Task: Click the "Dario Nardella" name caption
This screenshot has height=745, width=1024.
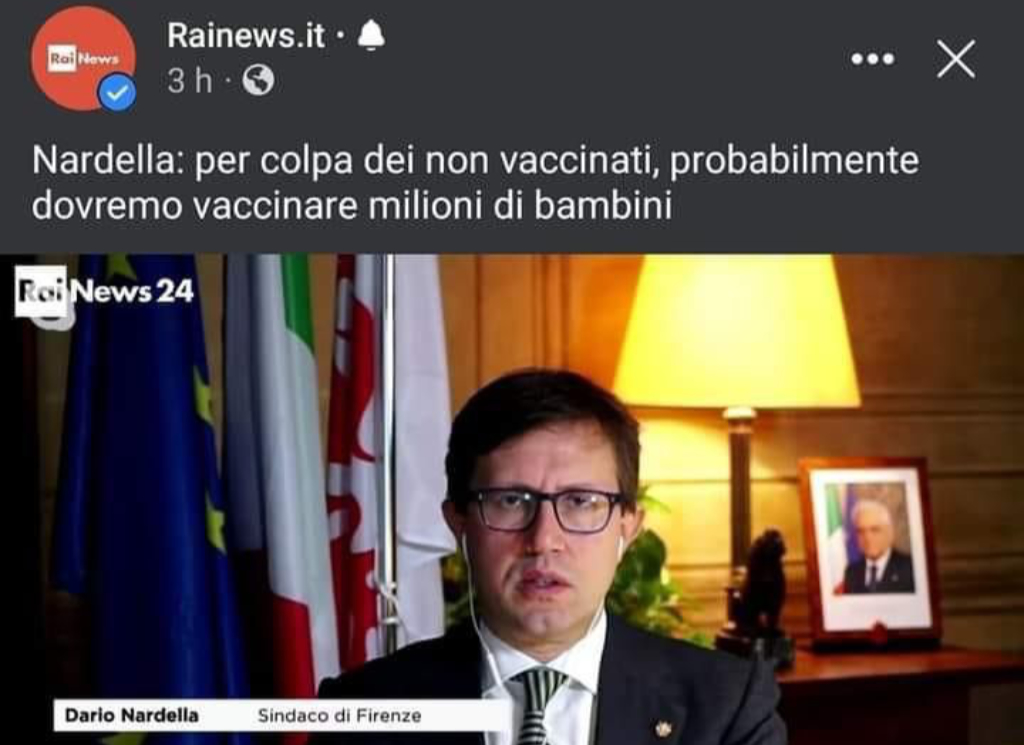Action: 131,715
